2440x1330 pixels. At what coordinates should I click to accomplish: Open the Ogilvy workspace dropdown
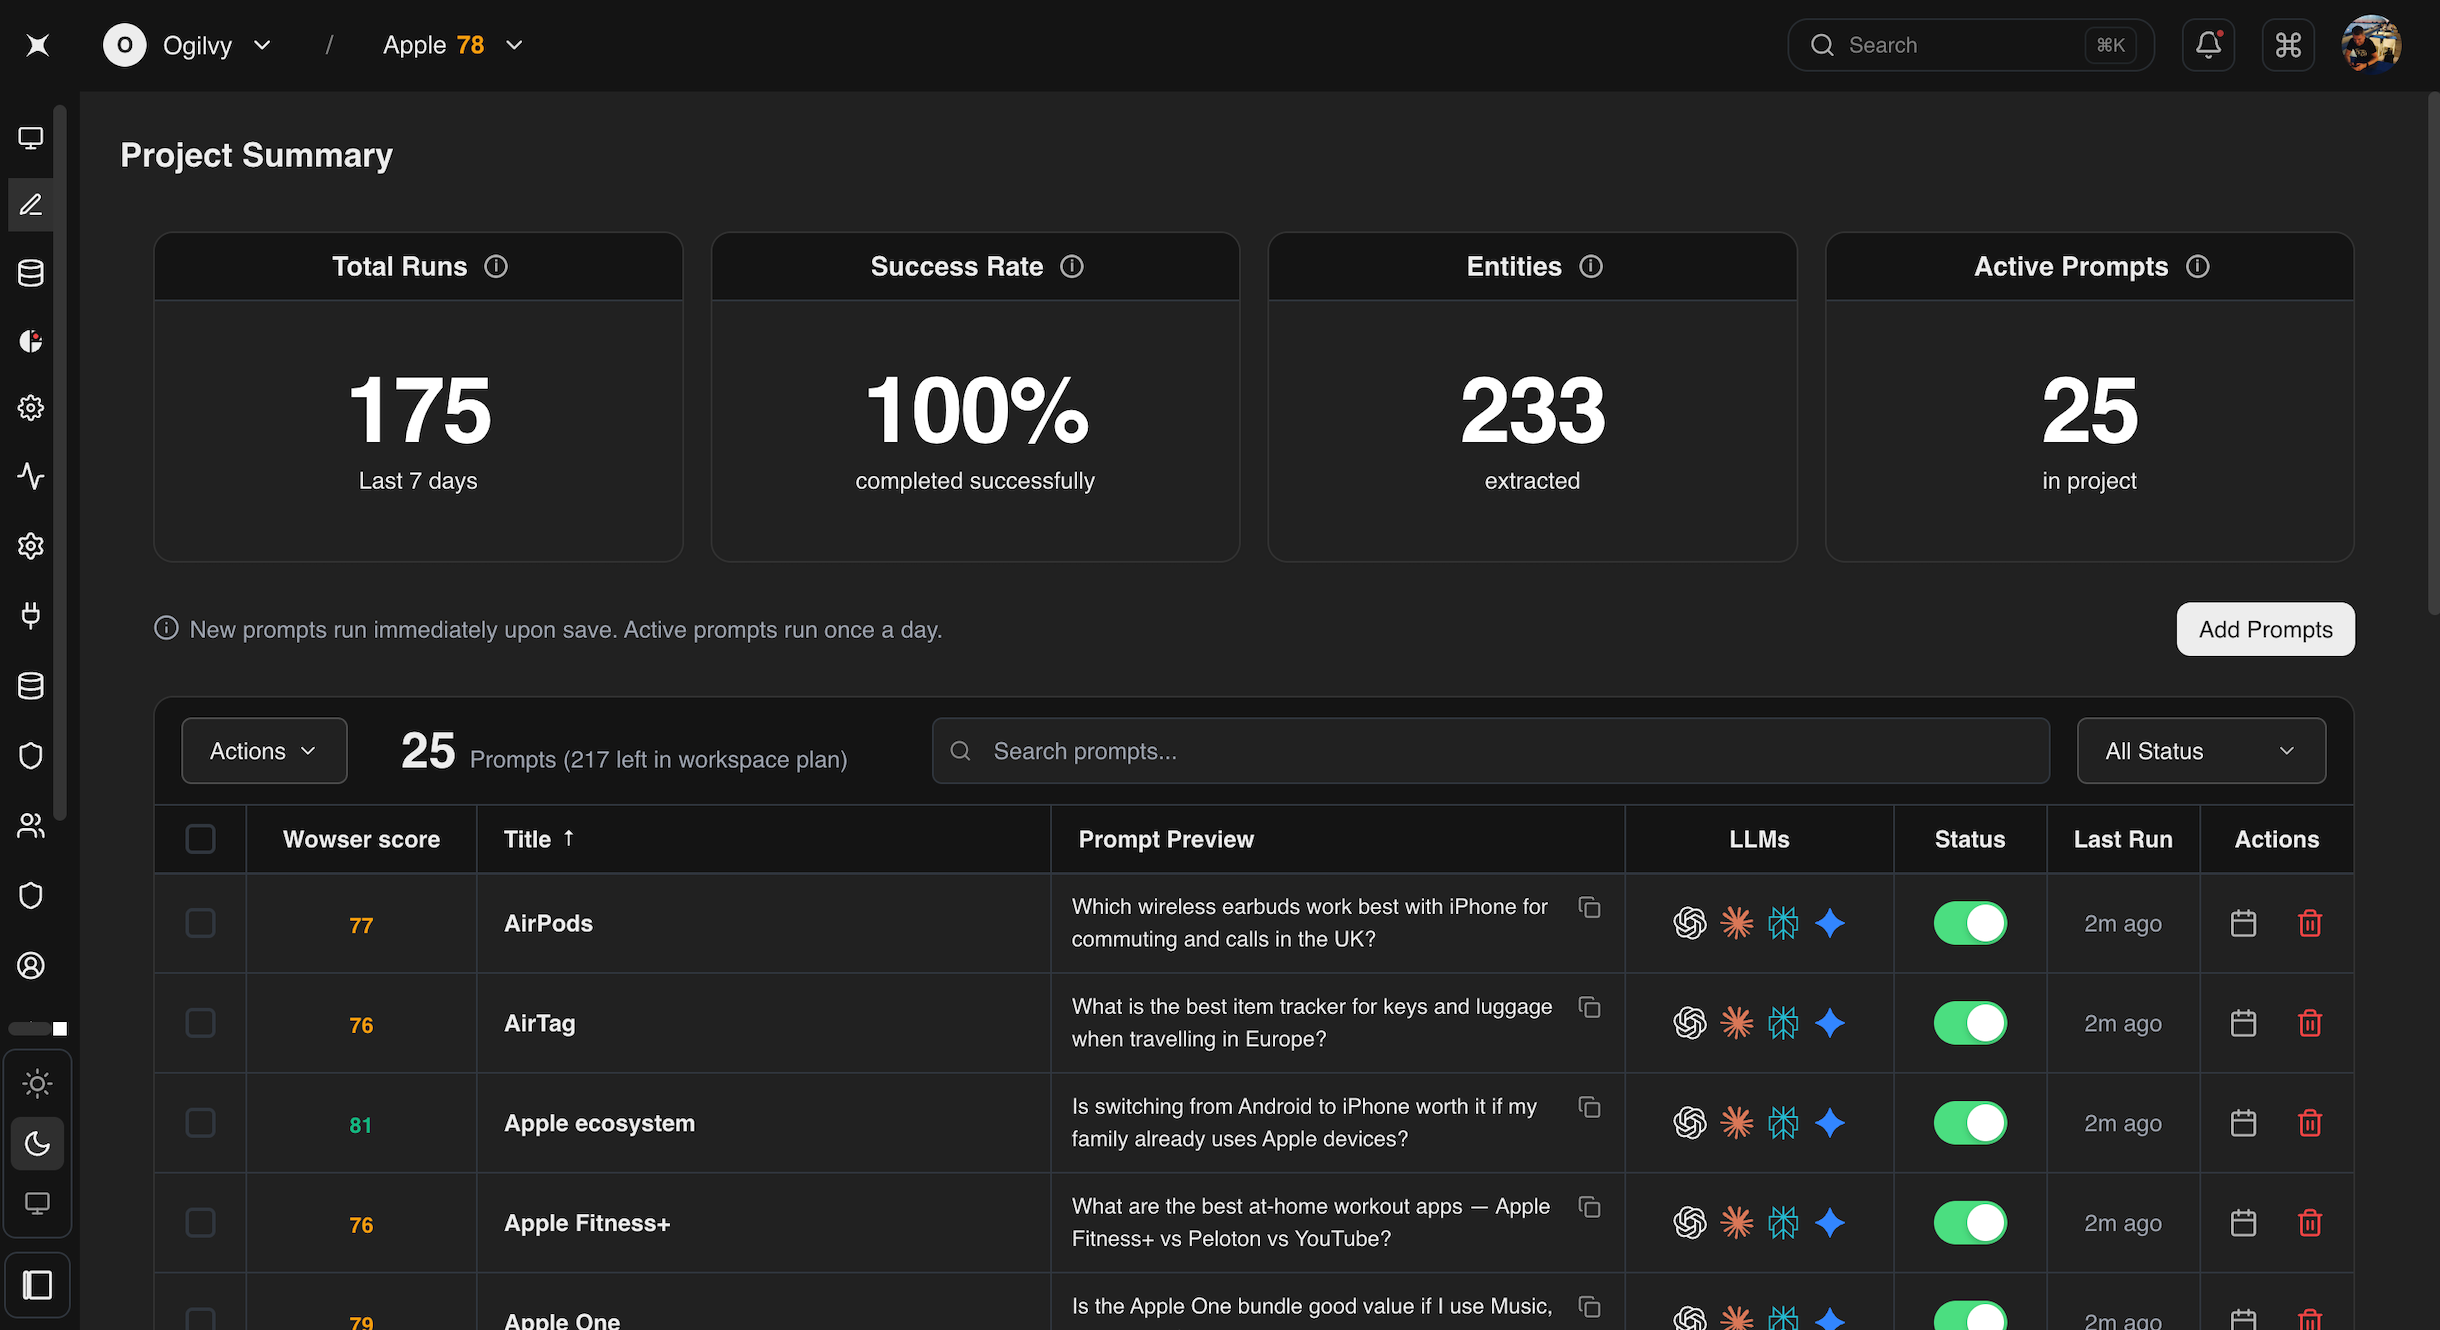pos(188,45)
